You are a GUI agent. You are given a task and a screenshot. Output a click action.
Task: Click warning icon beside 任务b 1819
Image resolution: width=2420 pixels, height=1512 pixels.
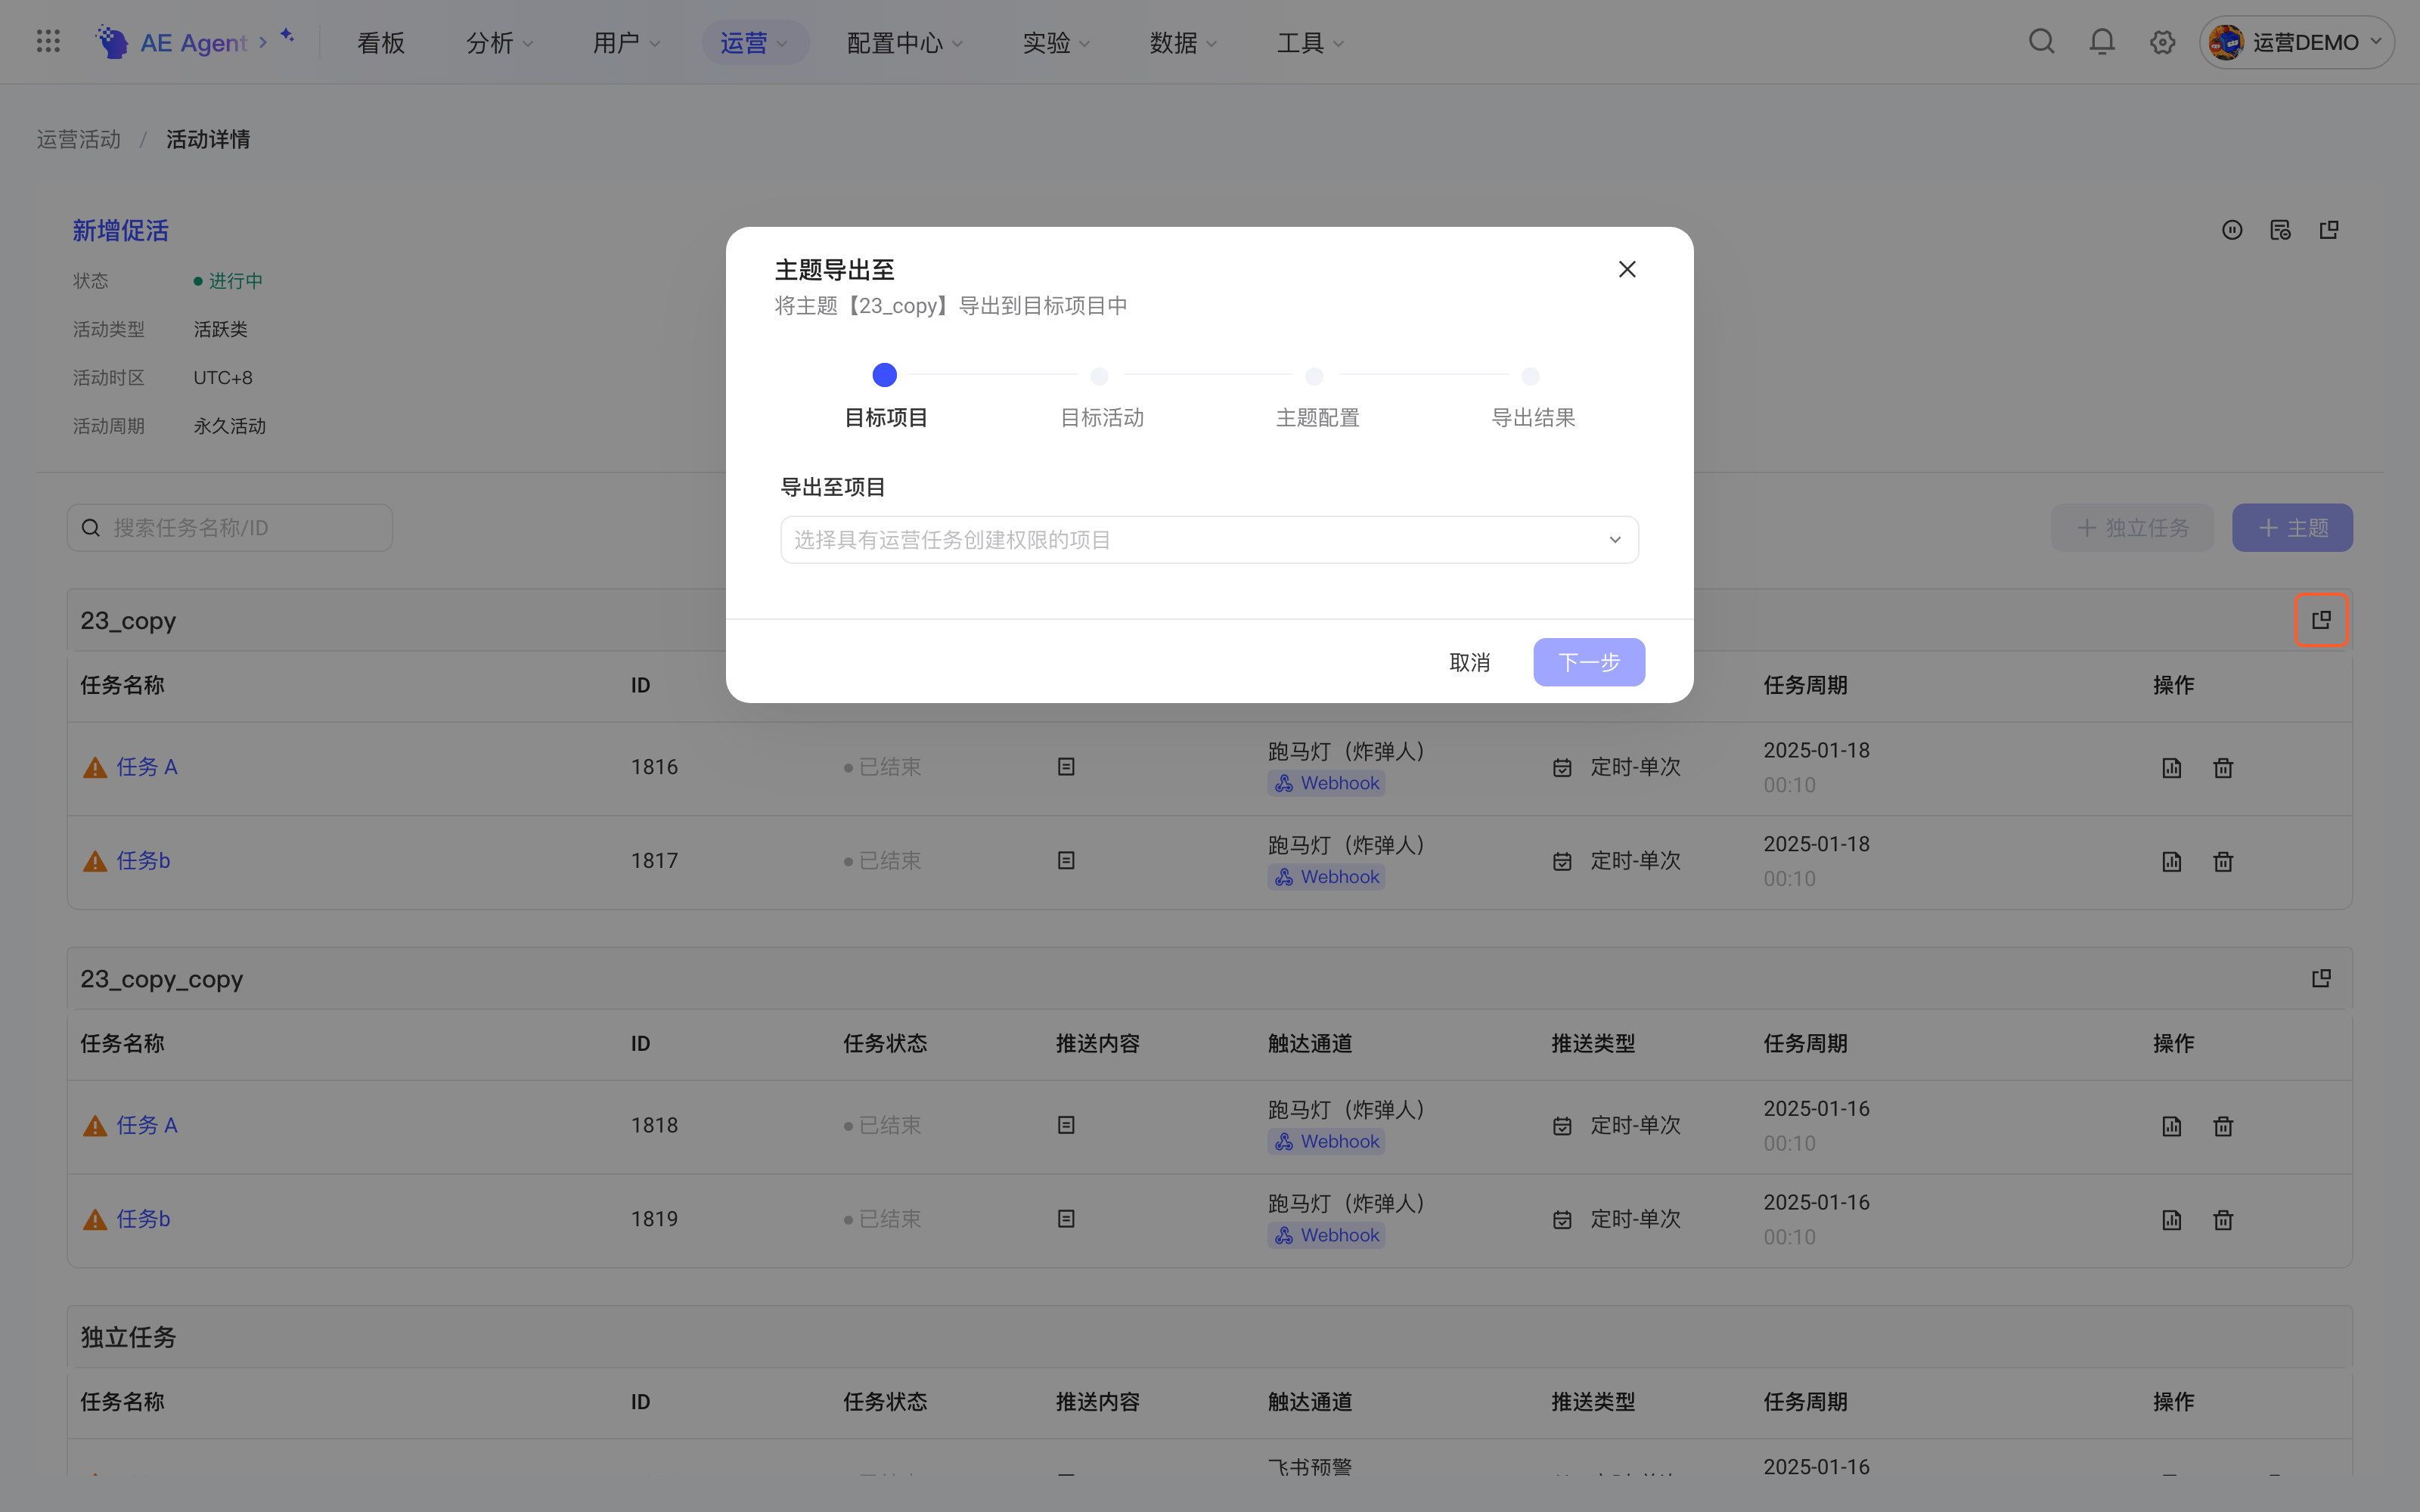(95, 1220)
